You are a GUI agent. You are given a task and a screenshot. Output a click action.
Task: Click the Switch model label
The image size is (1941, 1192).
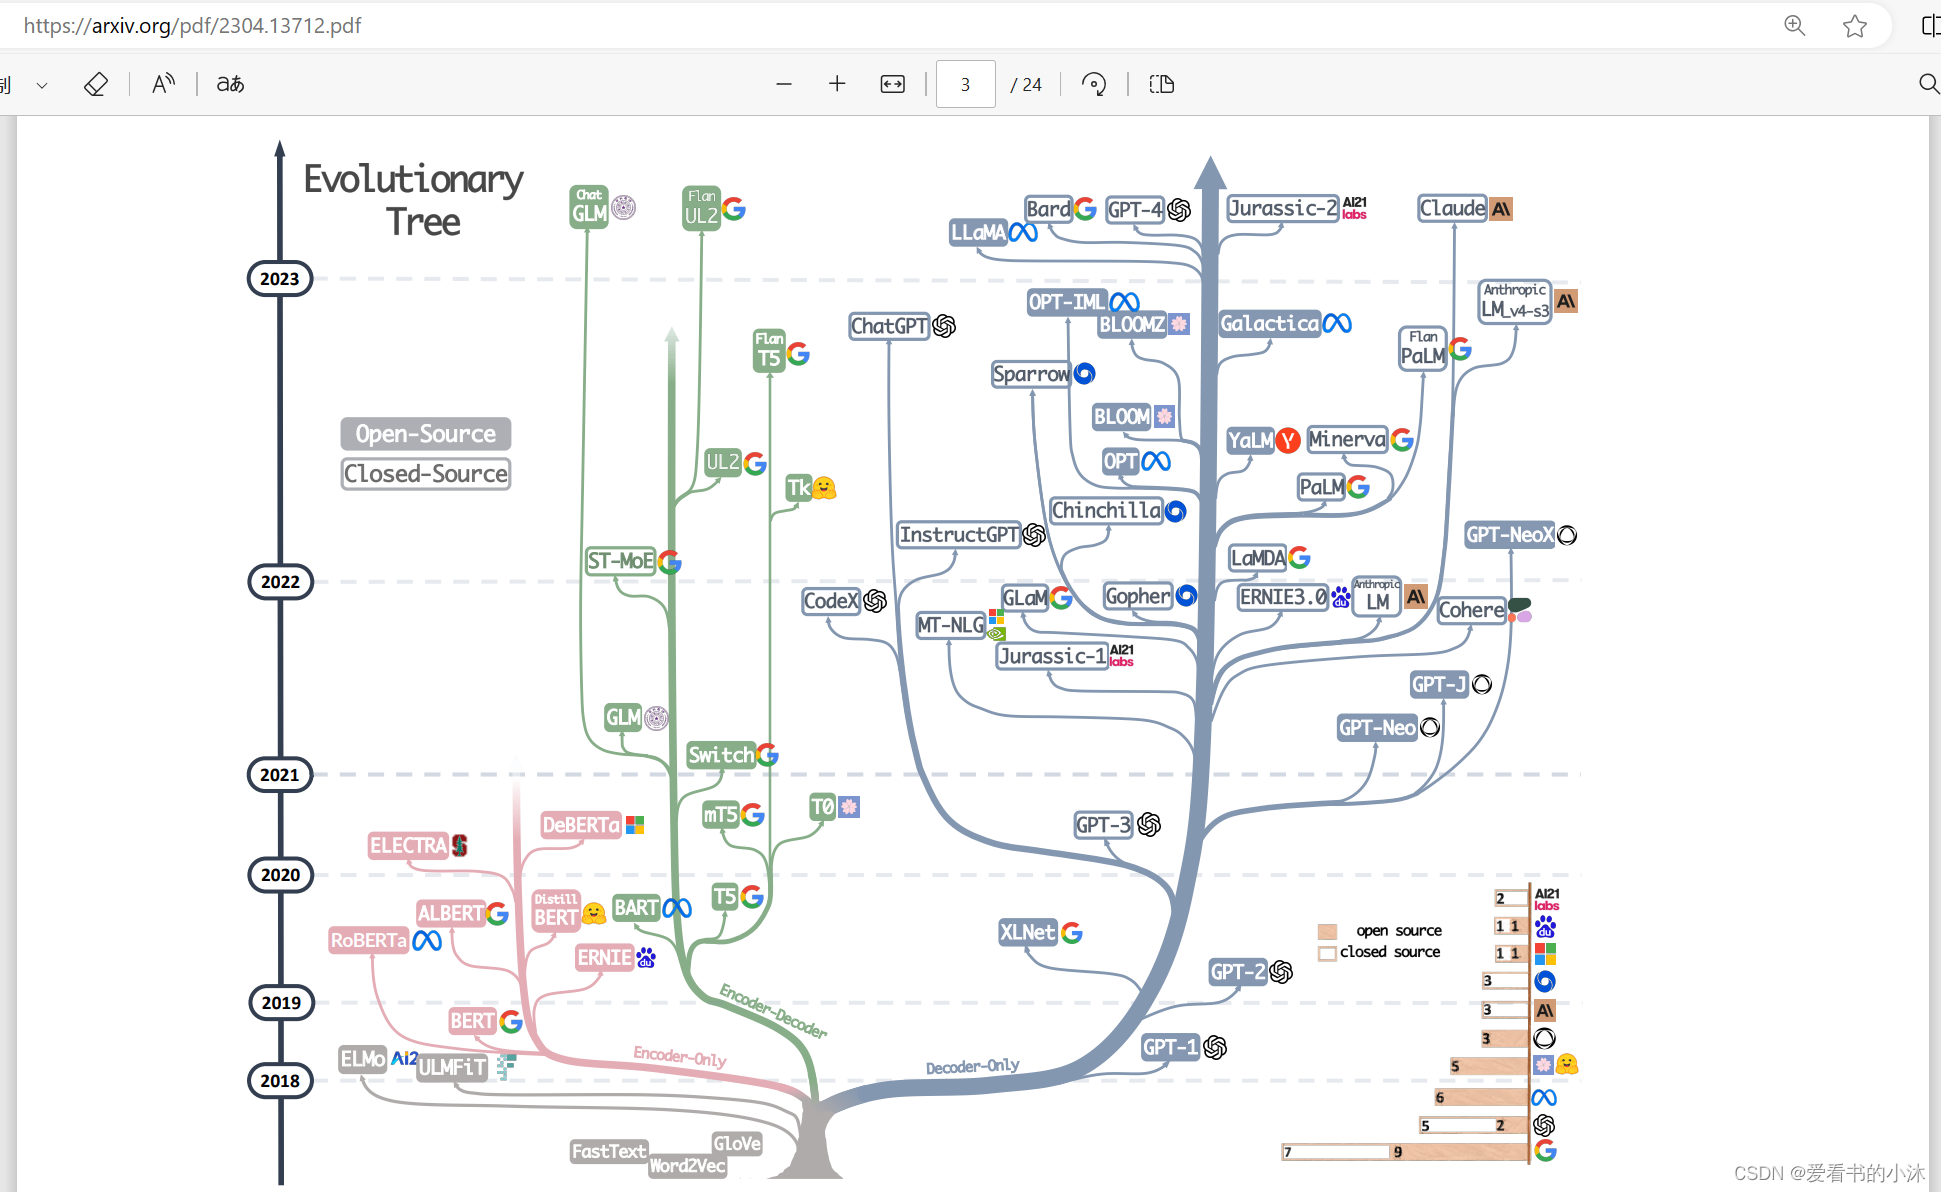pos(721,755)
